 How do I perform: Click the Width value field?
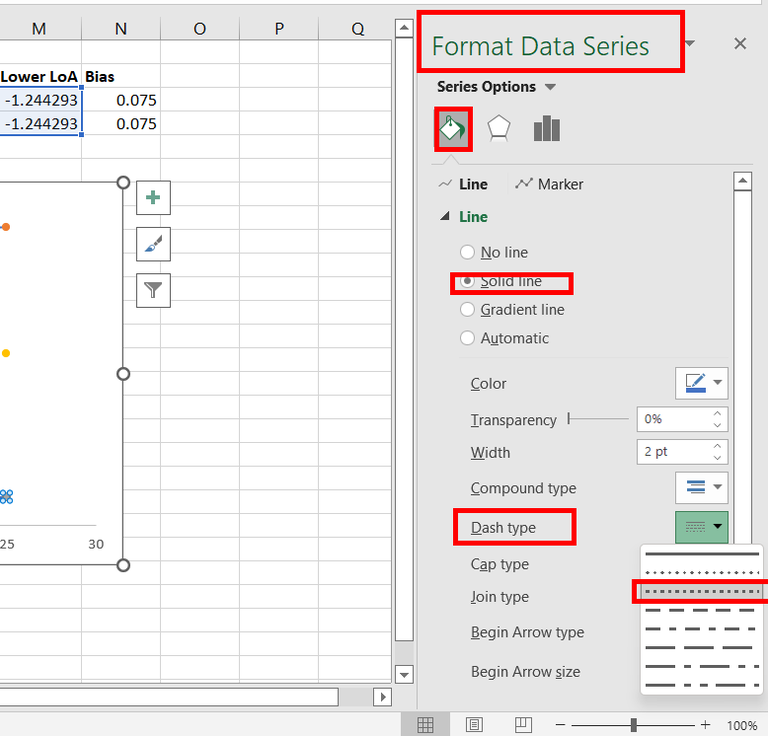674,451
